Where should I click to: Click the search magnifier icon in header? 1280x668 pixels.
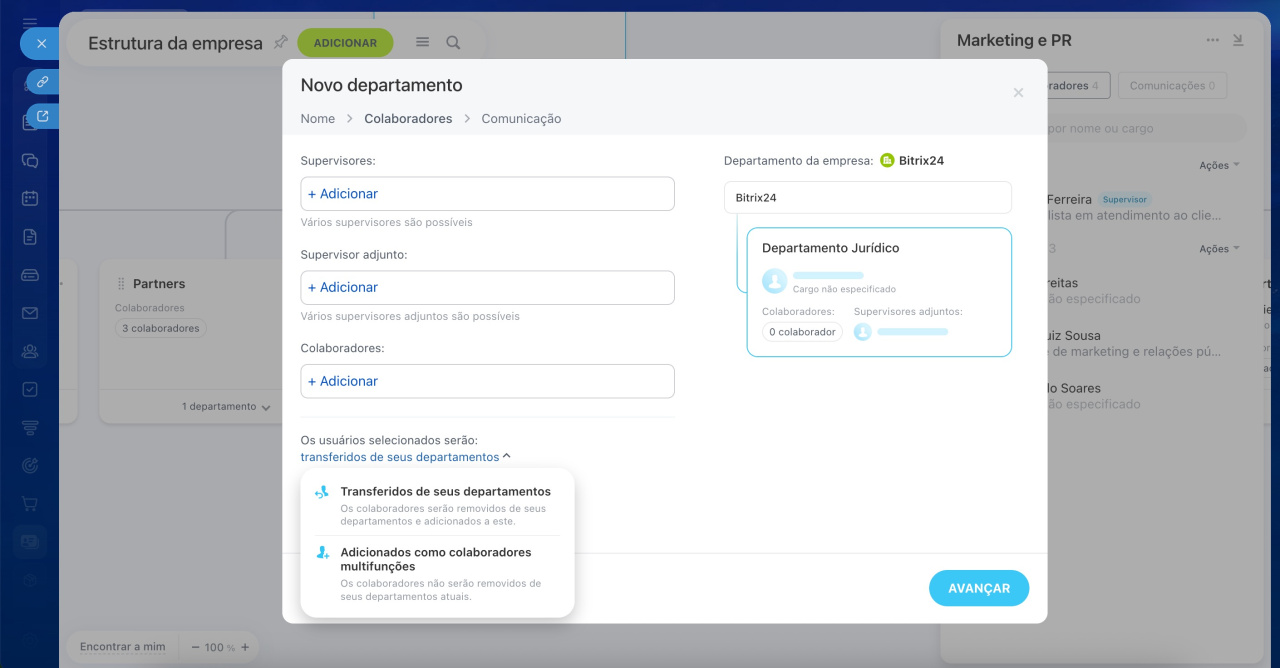click(x=453, y=43)
